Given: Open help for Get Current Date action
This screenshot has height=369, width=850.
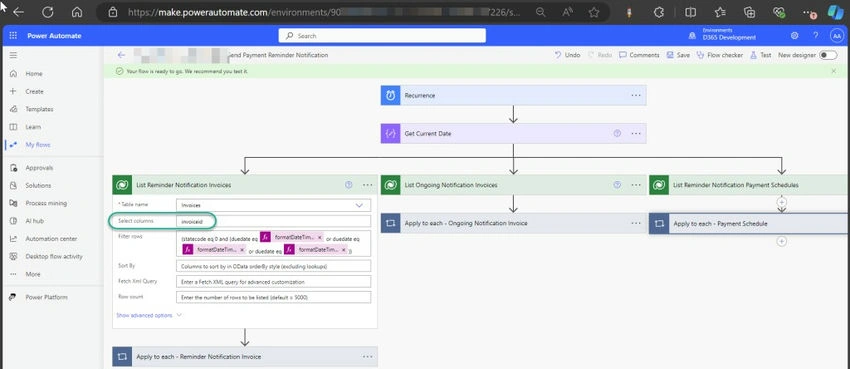Looking at the screenshot, I should (x=617, y=133).
